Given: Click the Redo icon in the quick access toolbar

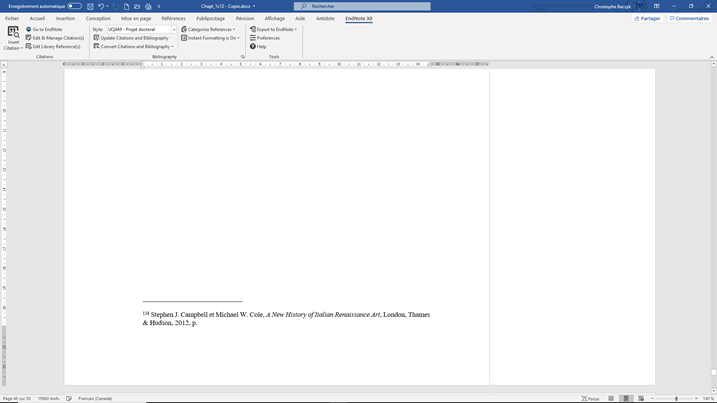Looking at the screenshot, I should click(116, 6).
